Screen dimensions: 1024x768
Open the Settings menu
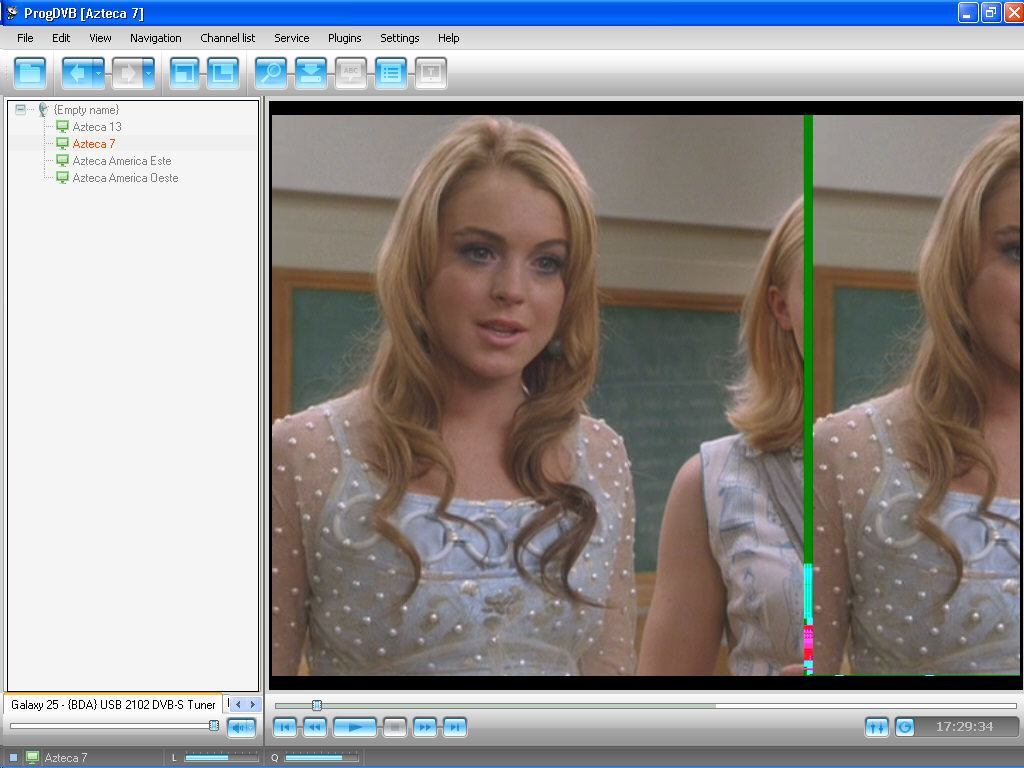click(400, 38)
